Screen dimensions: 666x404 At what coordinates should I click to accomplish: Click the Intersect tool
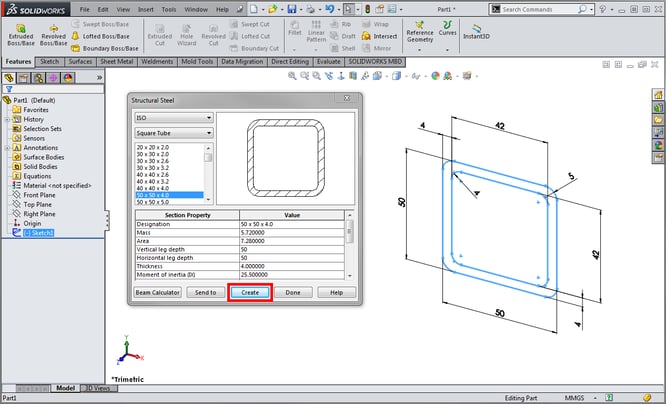point(380,37)
